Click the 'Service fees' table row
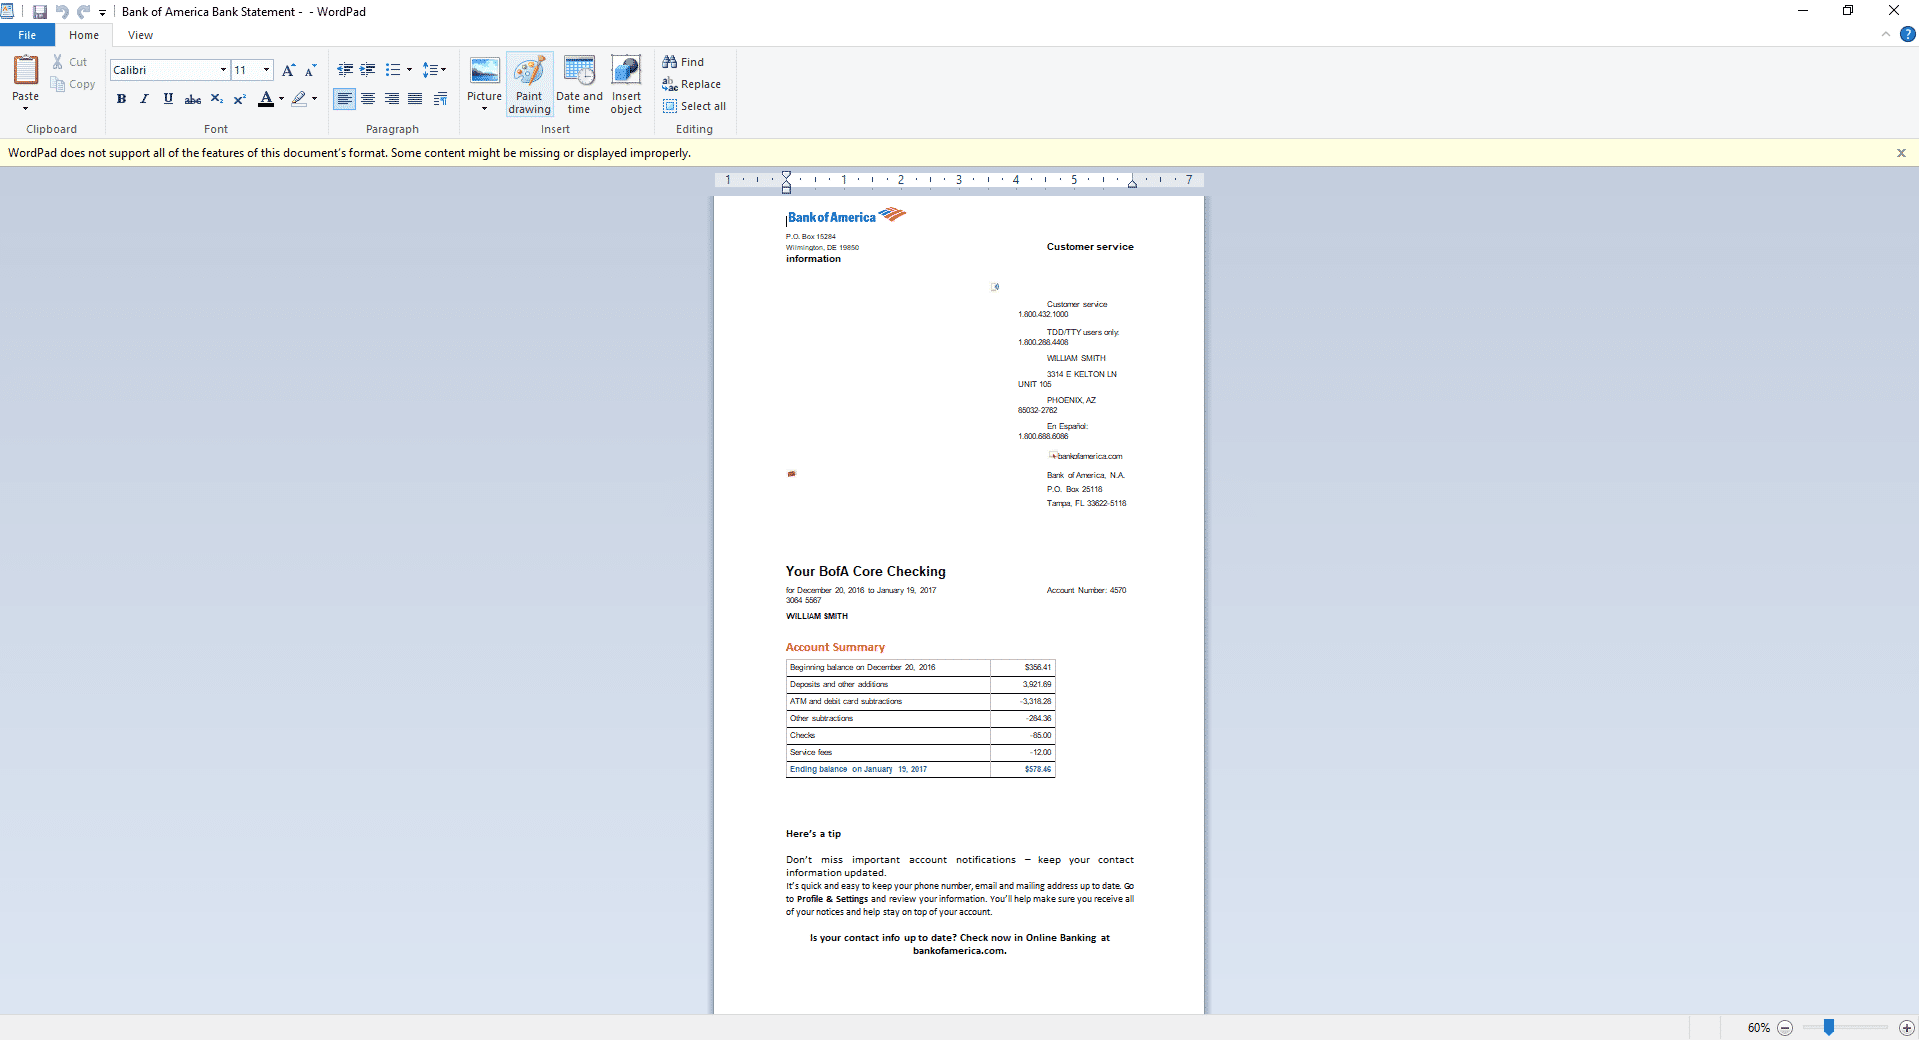This screenshot has height=1040, width=1919. tap(920, 752)
